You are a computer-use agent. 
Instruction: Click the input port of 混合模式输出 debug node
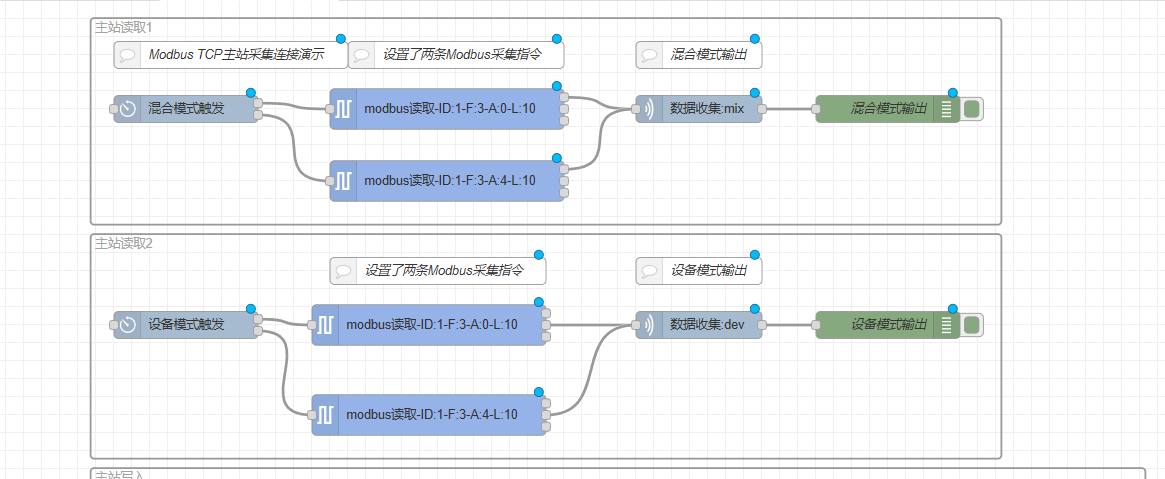click(816, 109)
